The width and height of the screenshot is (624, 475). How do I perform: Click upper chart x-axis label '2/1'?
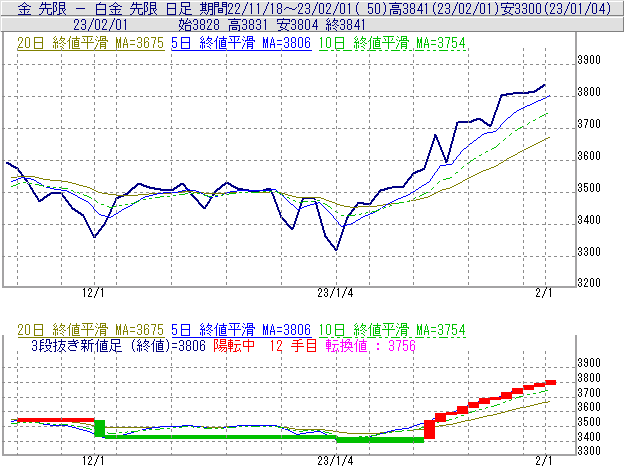[x=544, y=293]
